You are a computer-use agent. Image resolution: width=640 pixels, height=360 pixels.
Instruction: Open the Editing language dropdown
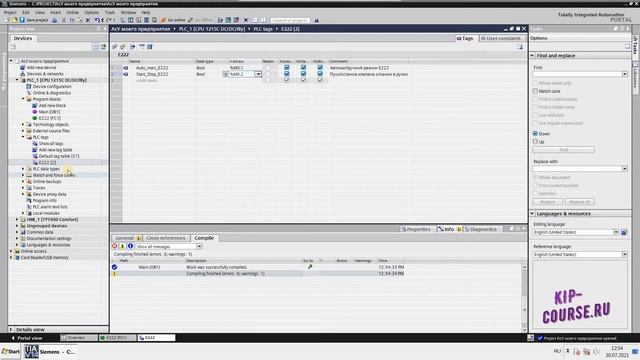point(616,232)
